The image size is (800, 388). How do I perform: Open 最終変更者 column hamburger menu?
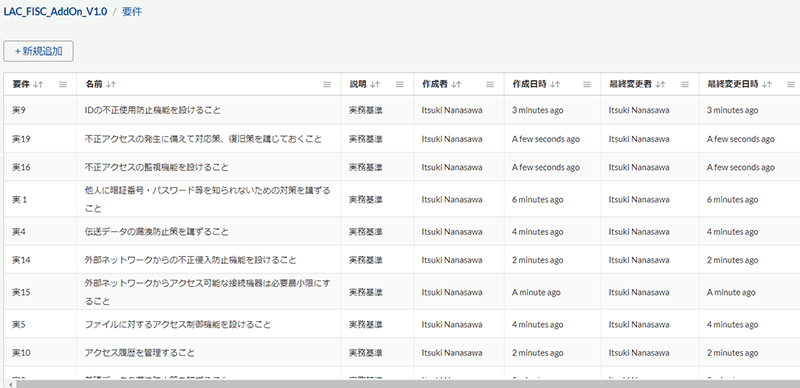click(685, 85)
